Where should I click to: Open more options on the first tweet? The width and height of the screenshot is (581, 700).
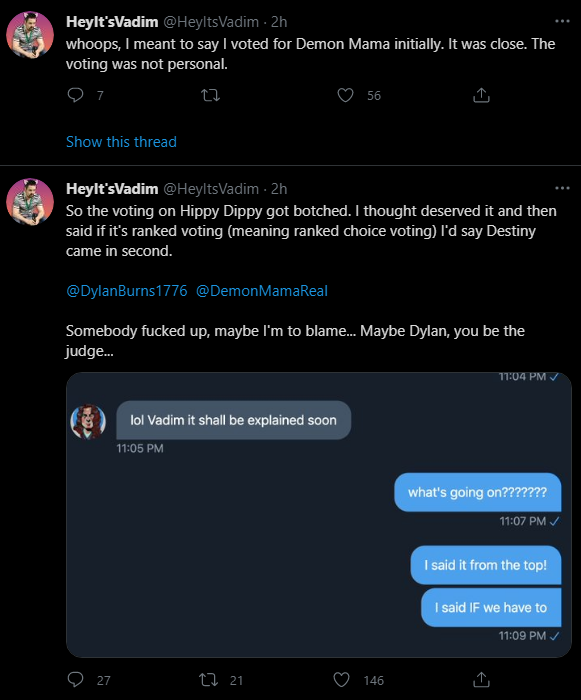pyautogui.click(x=562, y=21)
